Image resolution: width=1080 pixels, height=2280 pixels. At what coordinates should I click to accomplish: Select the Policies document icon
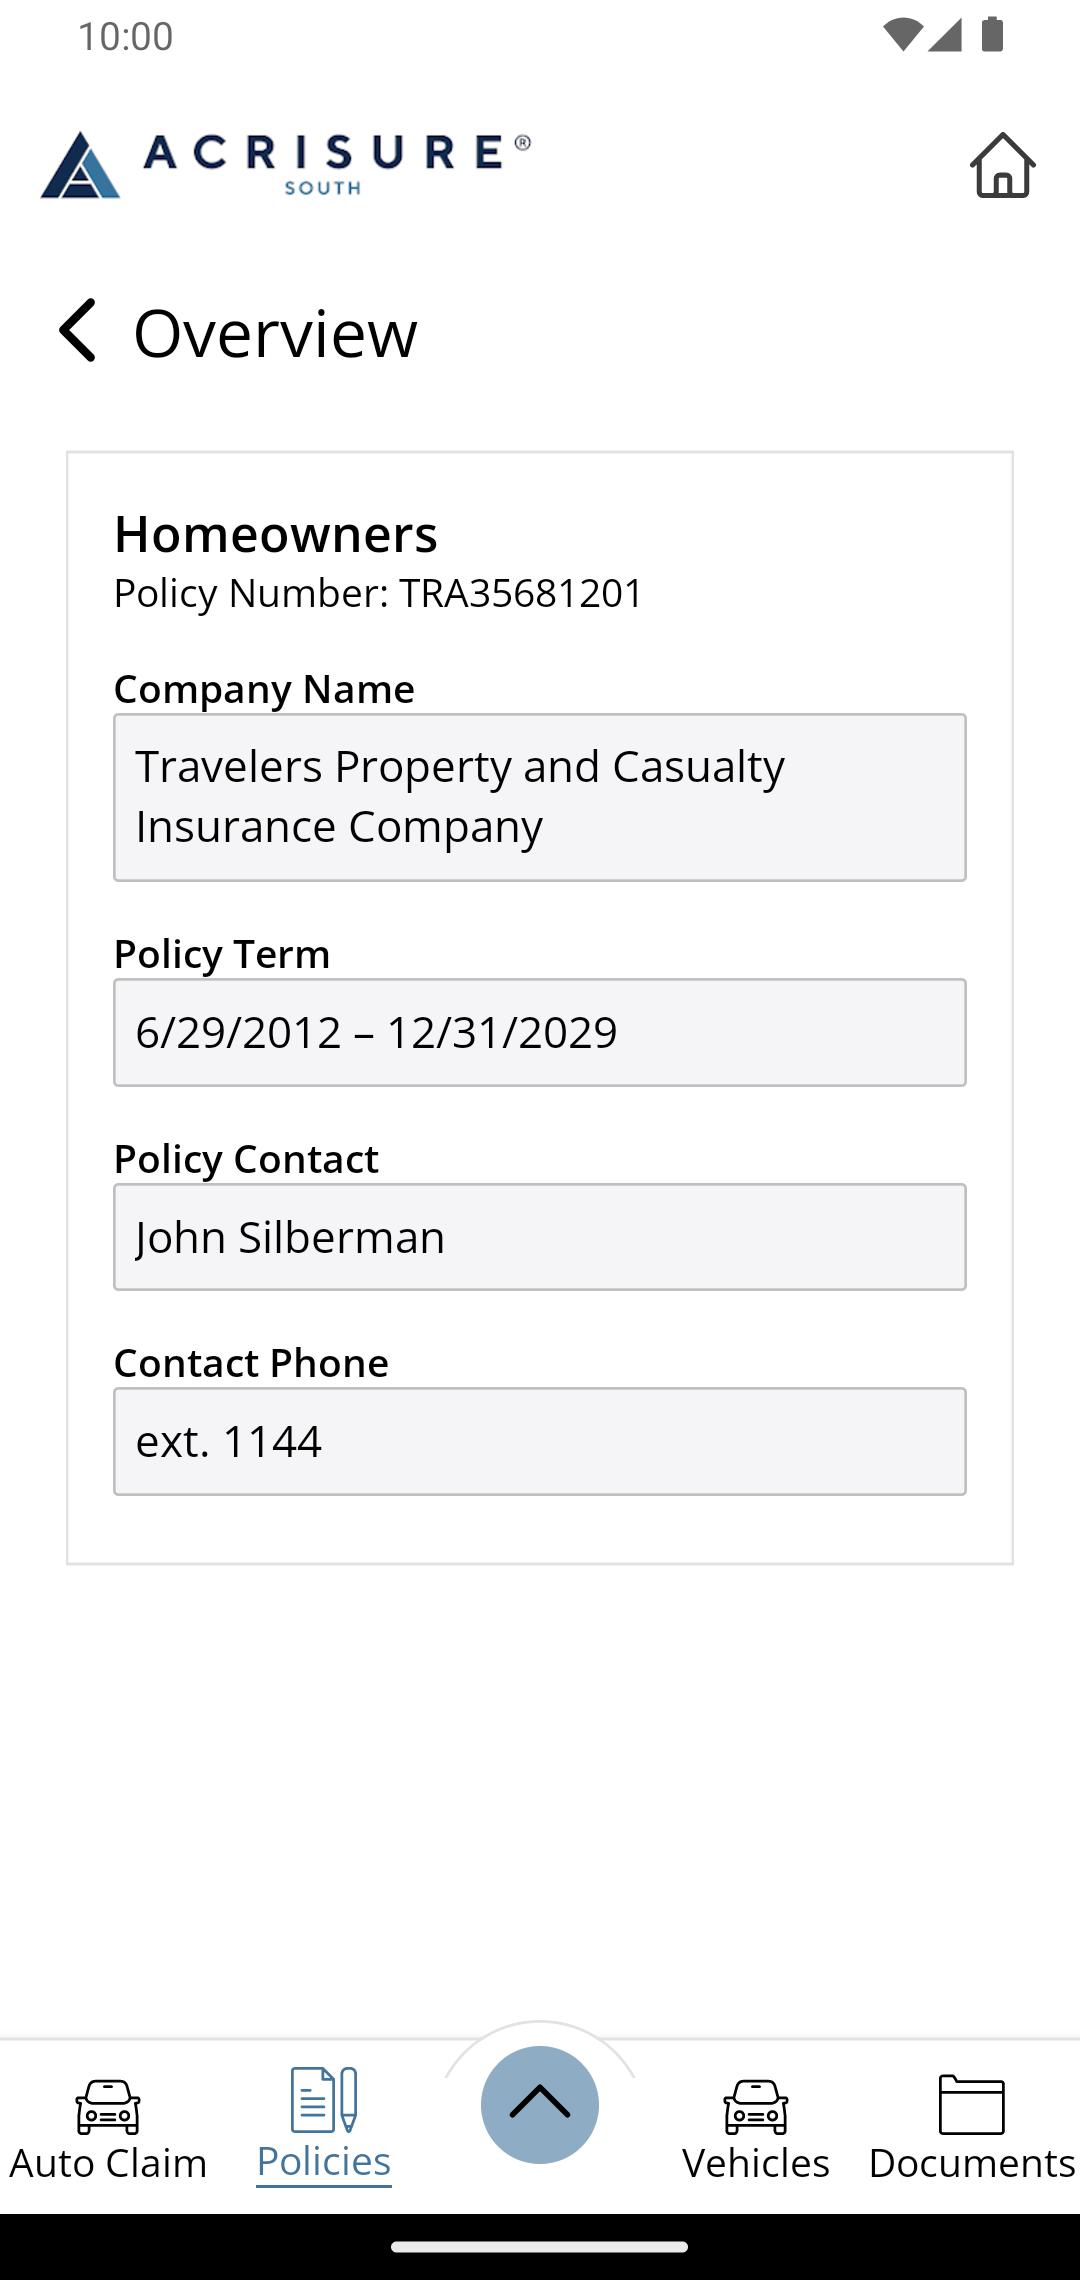[324, 2099]
